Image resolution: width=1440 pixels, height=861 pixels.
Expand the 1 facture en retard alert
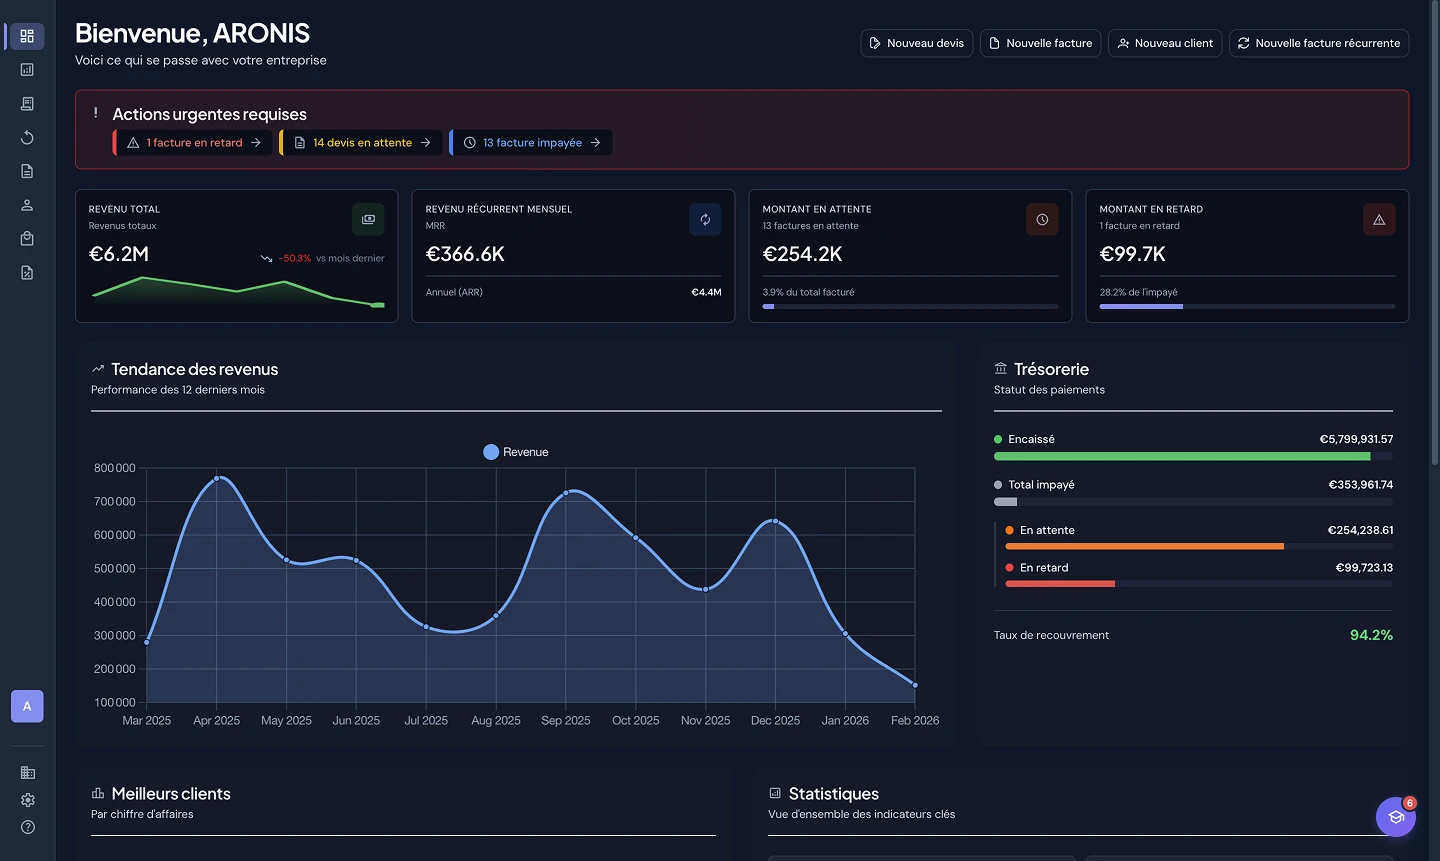click(x=192, y=142)
